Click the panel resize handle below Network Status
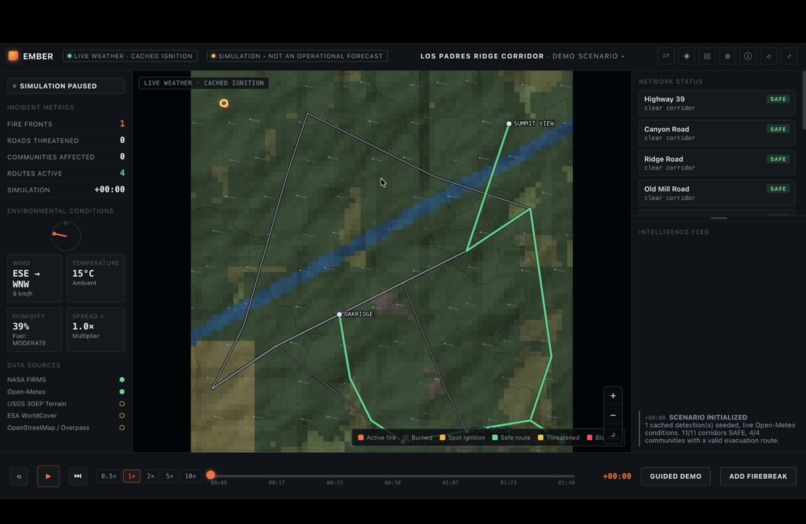The height and width of the screenshot is (524, 806). pos(719,218)
